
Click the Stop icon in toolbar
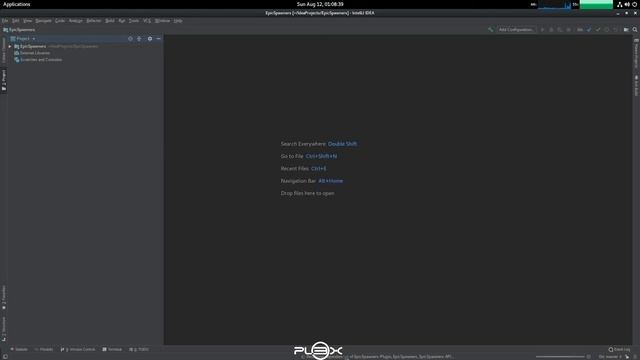569,30
